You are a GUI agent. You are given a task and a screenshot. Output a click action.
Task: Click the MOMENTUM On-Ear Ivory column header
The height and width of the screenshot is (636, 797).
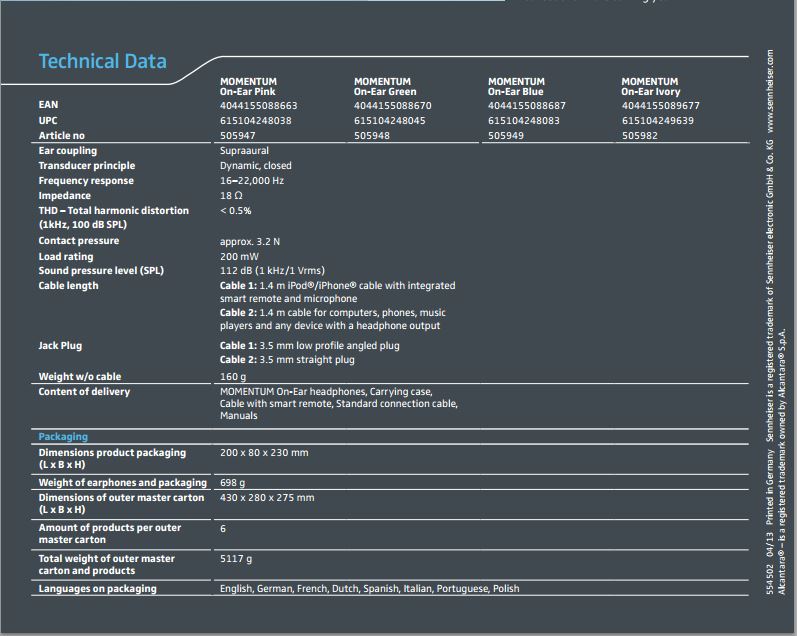[650, 86]
